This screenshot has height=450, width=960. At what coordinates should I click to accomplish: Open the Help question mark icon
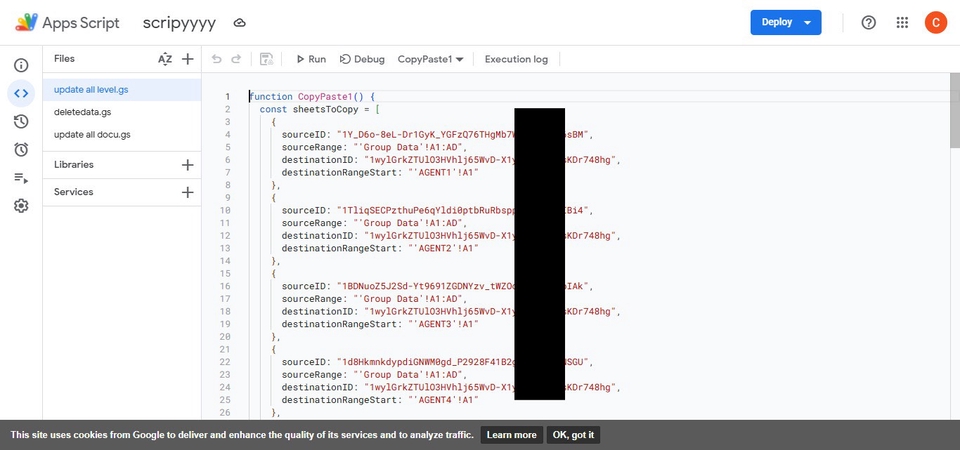pyautogui.click(x=868, y=23)
